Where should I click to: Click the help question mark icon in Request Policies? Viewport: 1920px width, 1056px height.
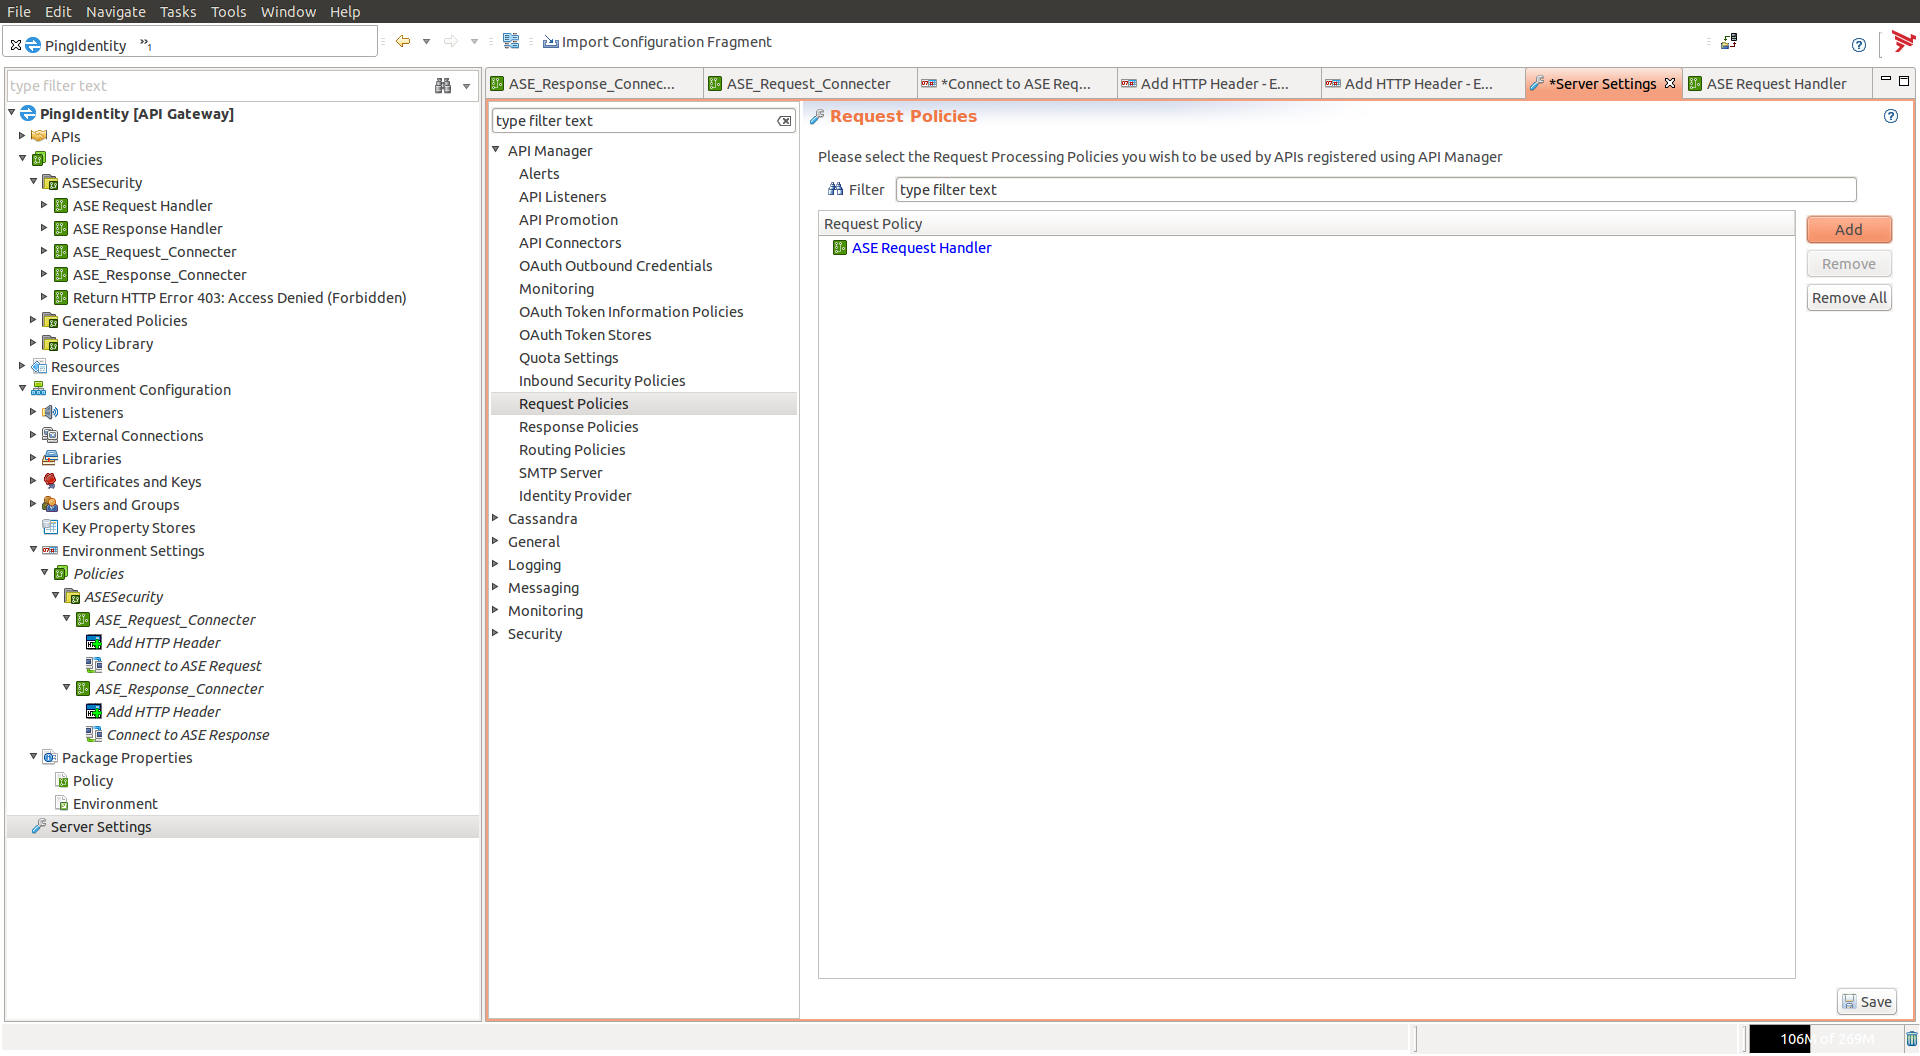(x=1890, y=116)
